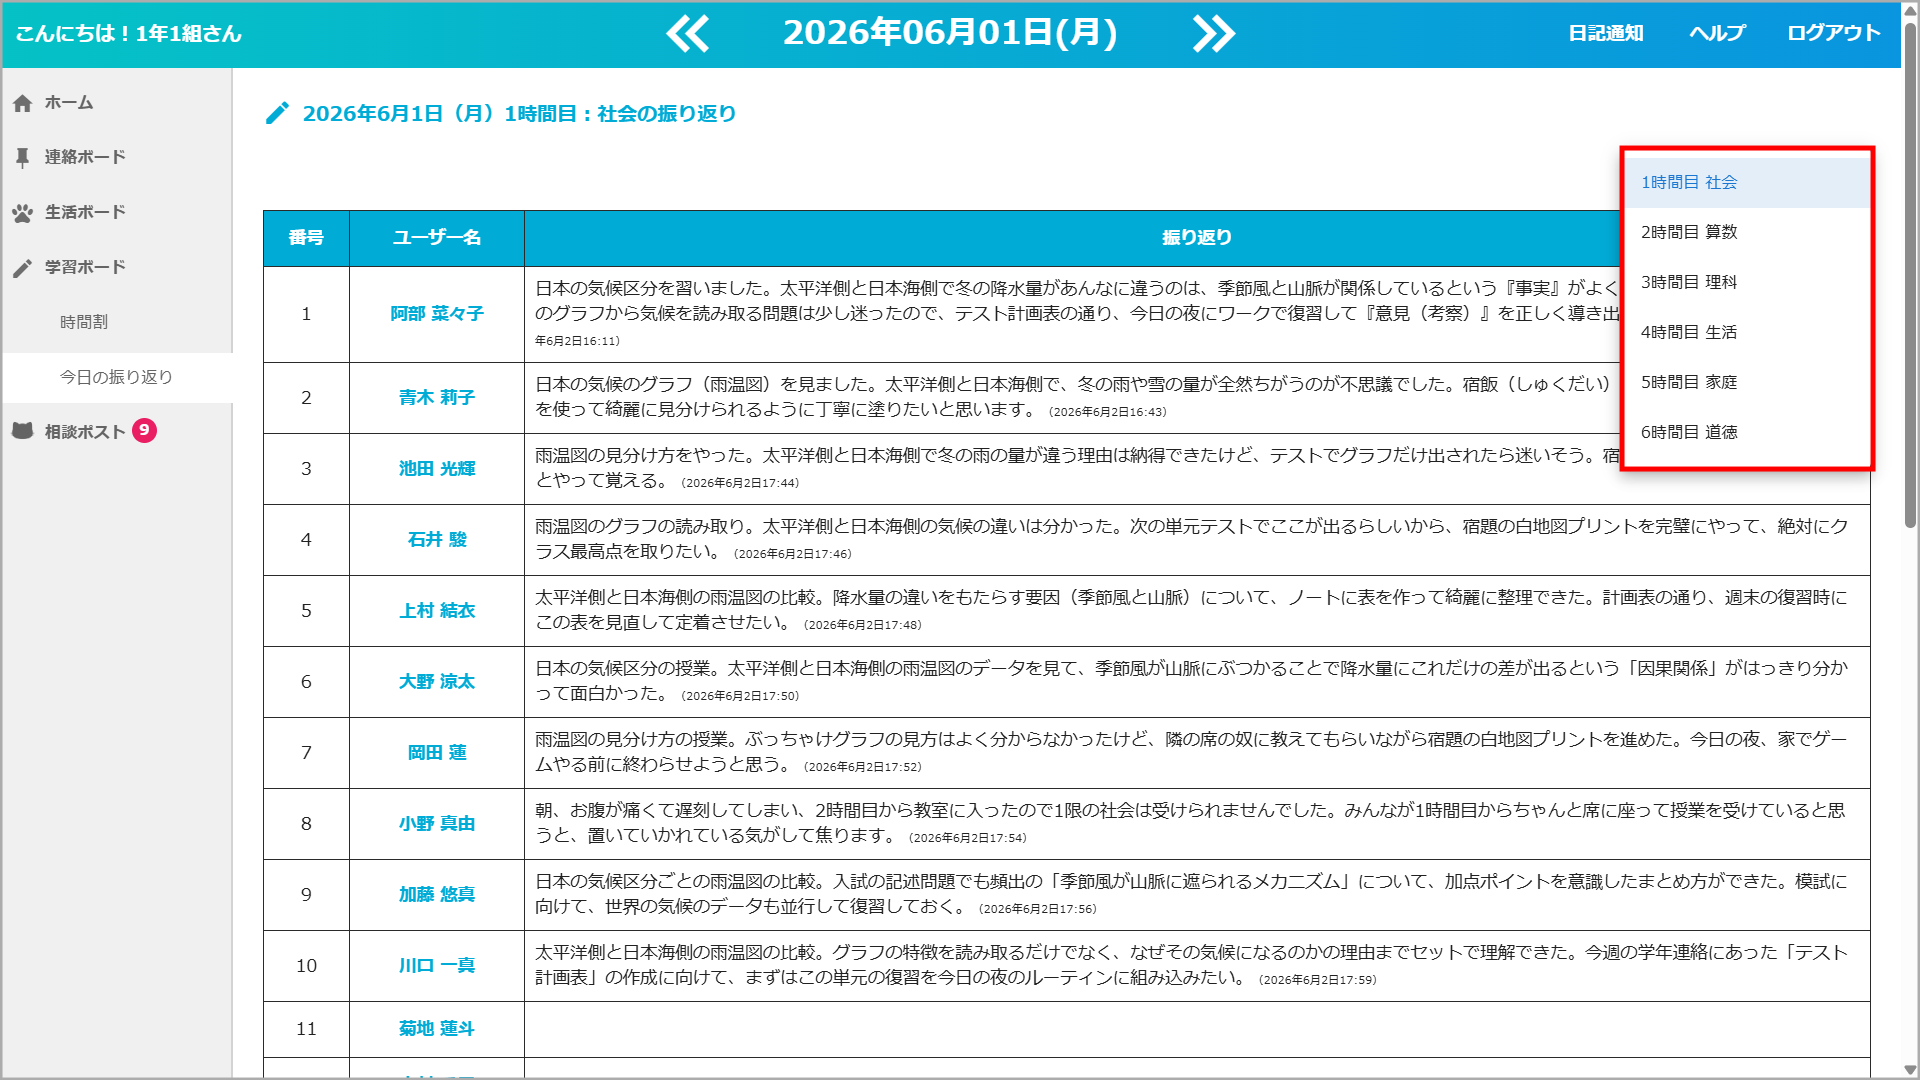The height and width of the screenshot is (1080, 1920).
Task: Click the home icon in sidebar
Action: 23,103
